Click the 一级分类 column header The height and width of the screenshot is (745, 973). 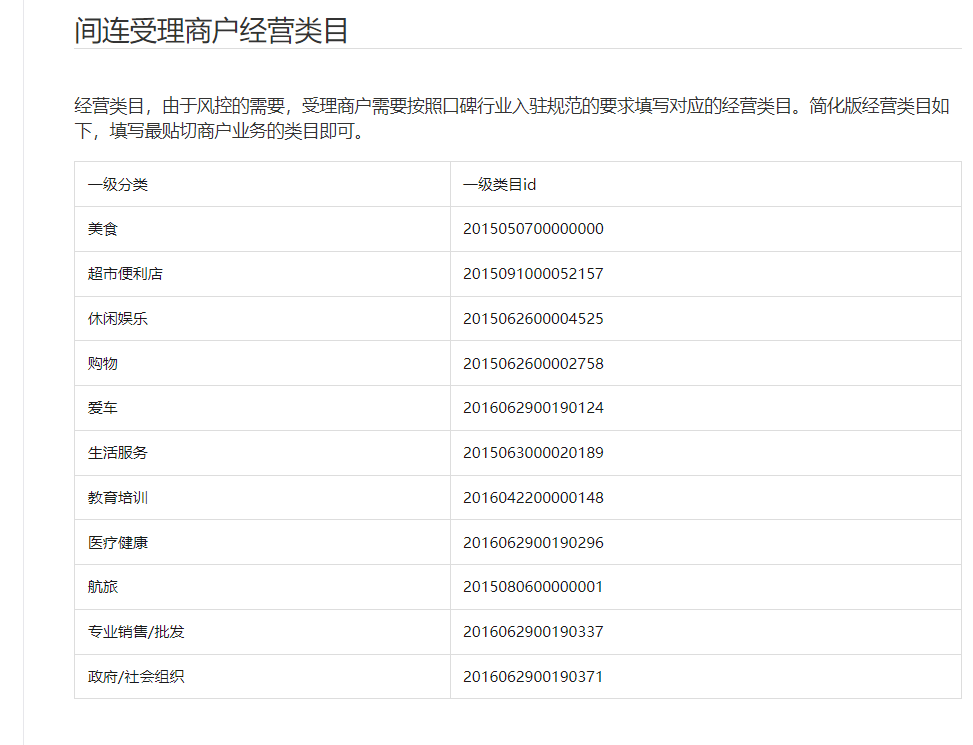[x=118, y=185]
